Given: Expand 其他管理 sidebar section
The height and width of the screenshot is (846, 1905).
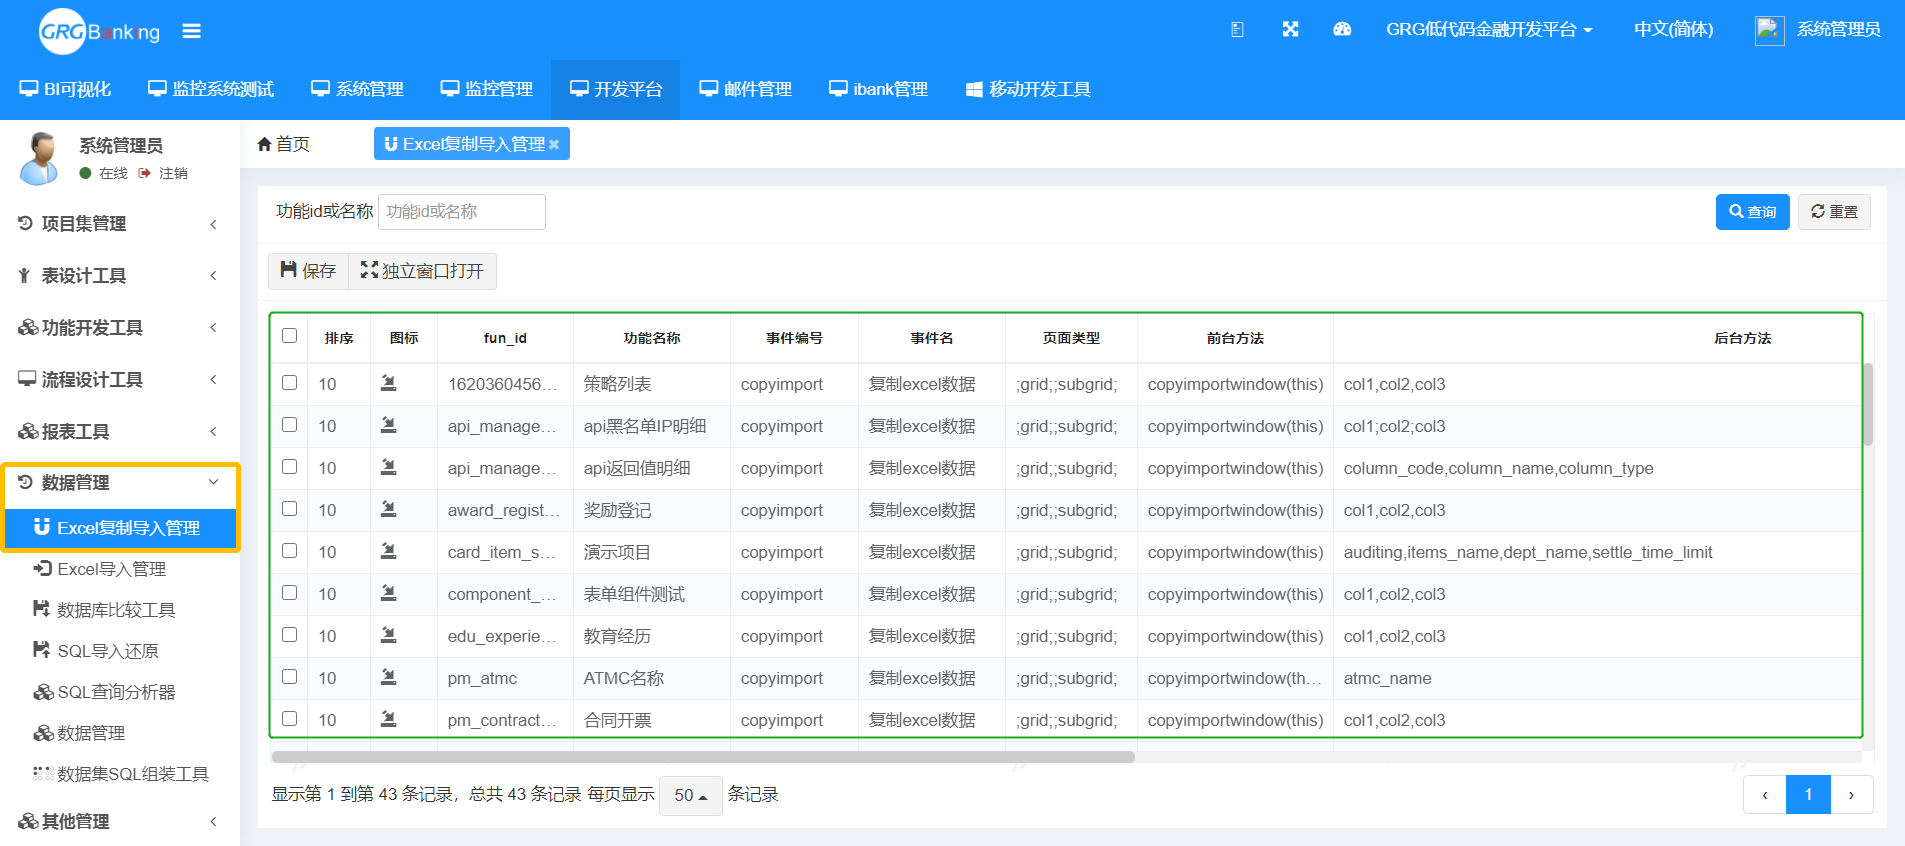Looking at the screenshot, I should (120, 822).
